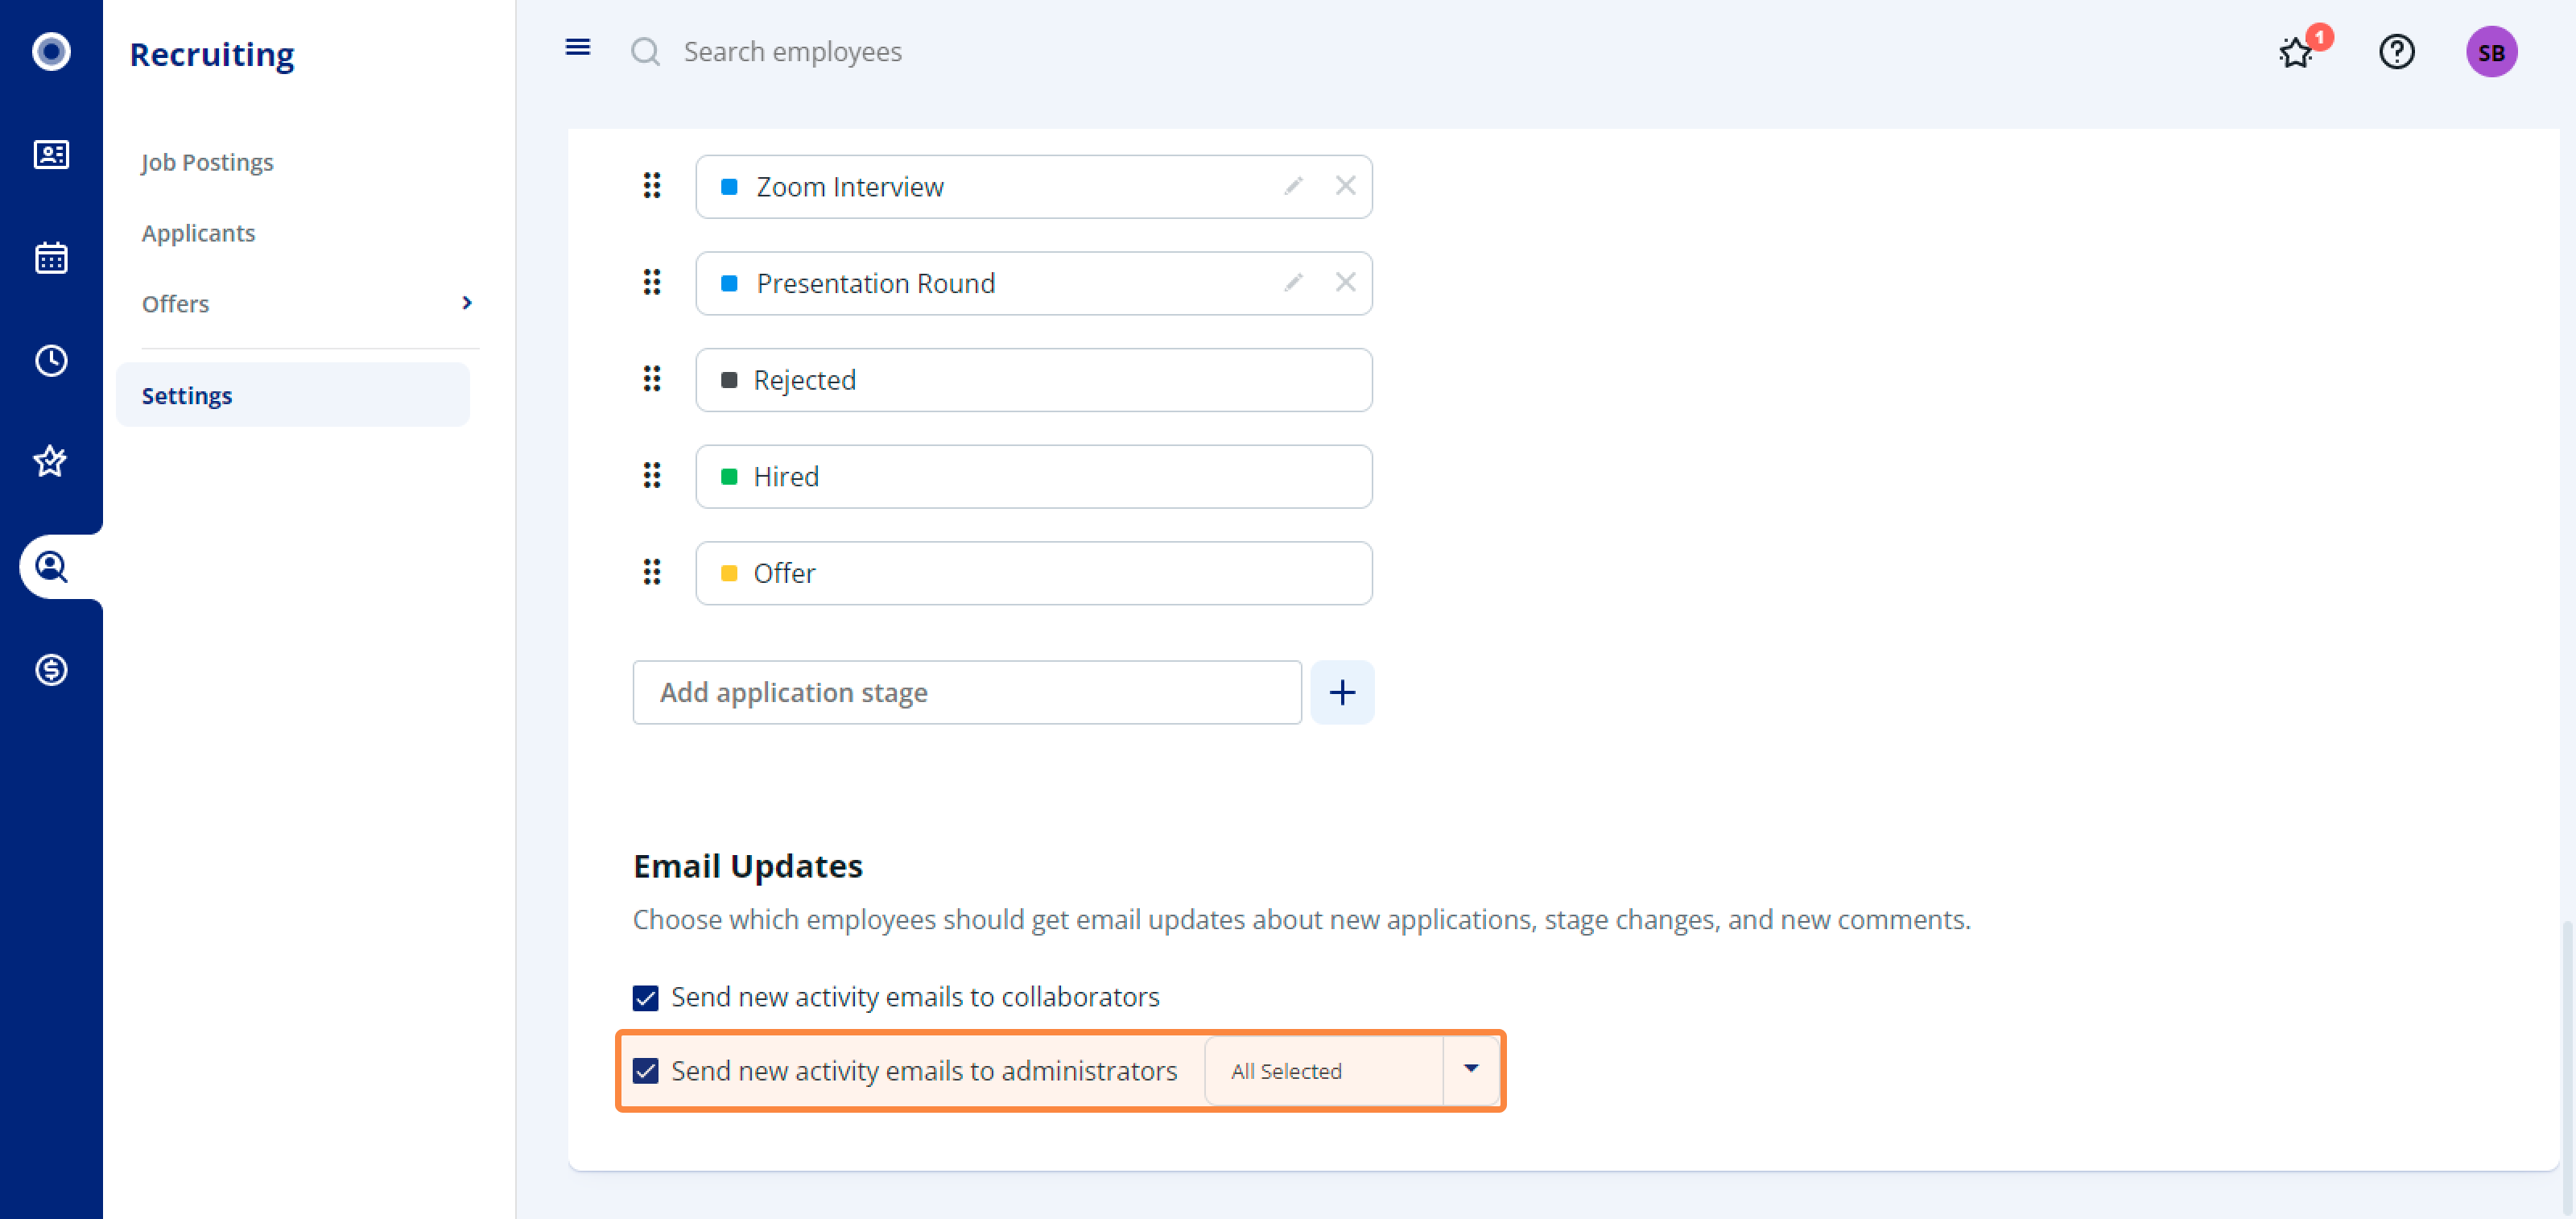Click the Rejected stage row
2576x1219 pixels.
[x=1034, y=380]
